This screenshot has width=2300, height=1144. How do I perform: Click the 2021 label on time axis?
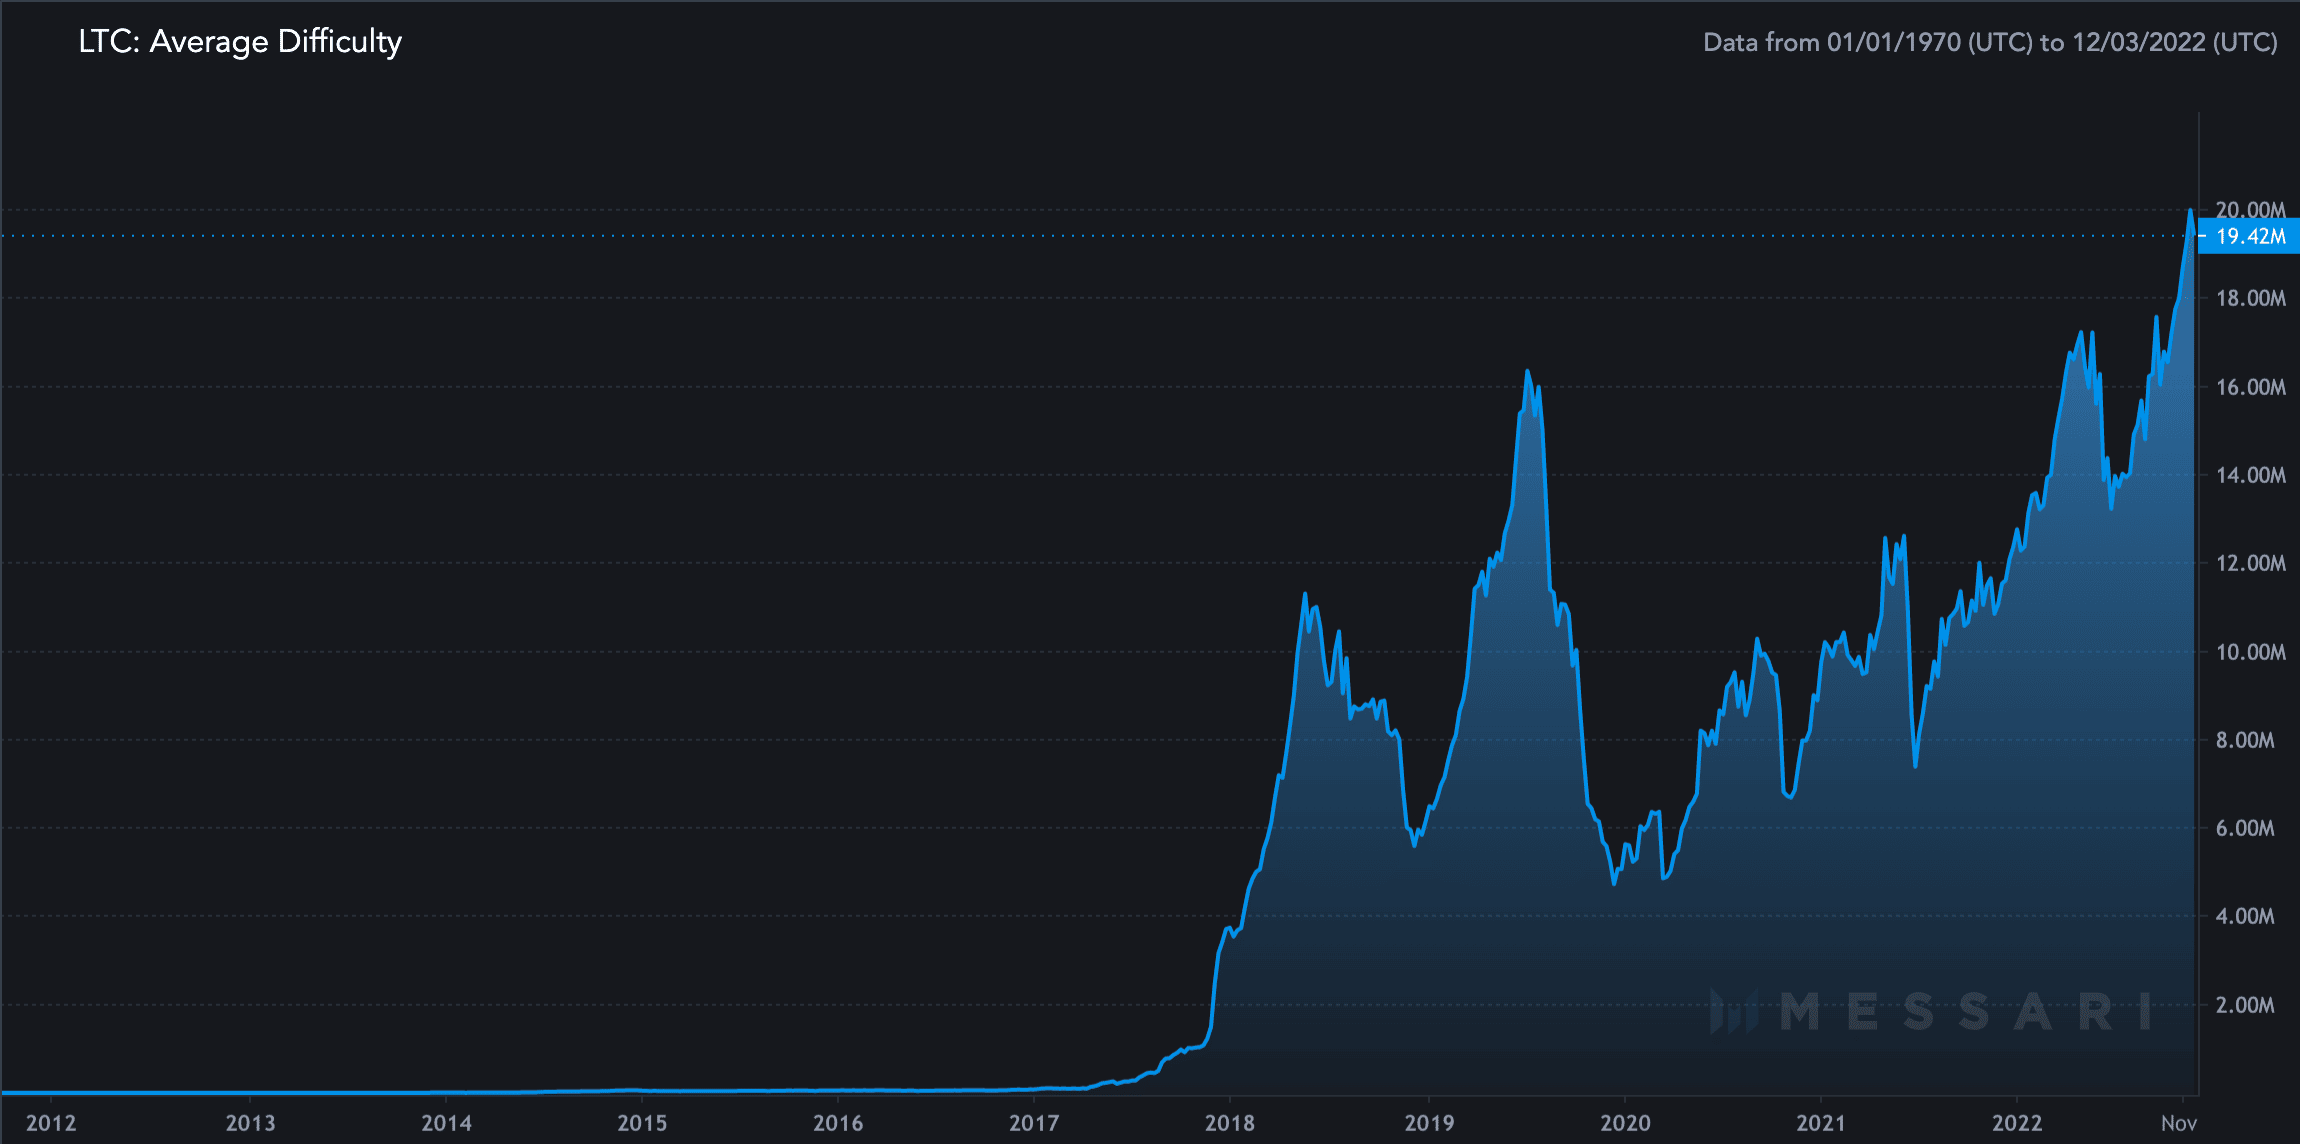(1820, 1123)
